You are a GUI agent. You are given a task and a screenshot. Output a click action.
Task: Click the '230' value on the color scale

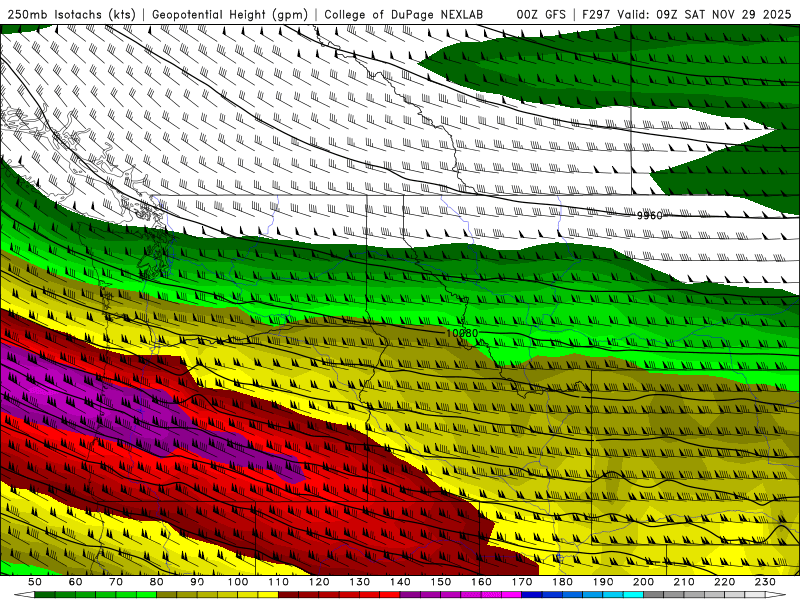[765, 582]
